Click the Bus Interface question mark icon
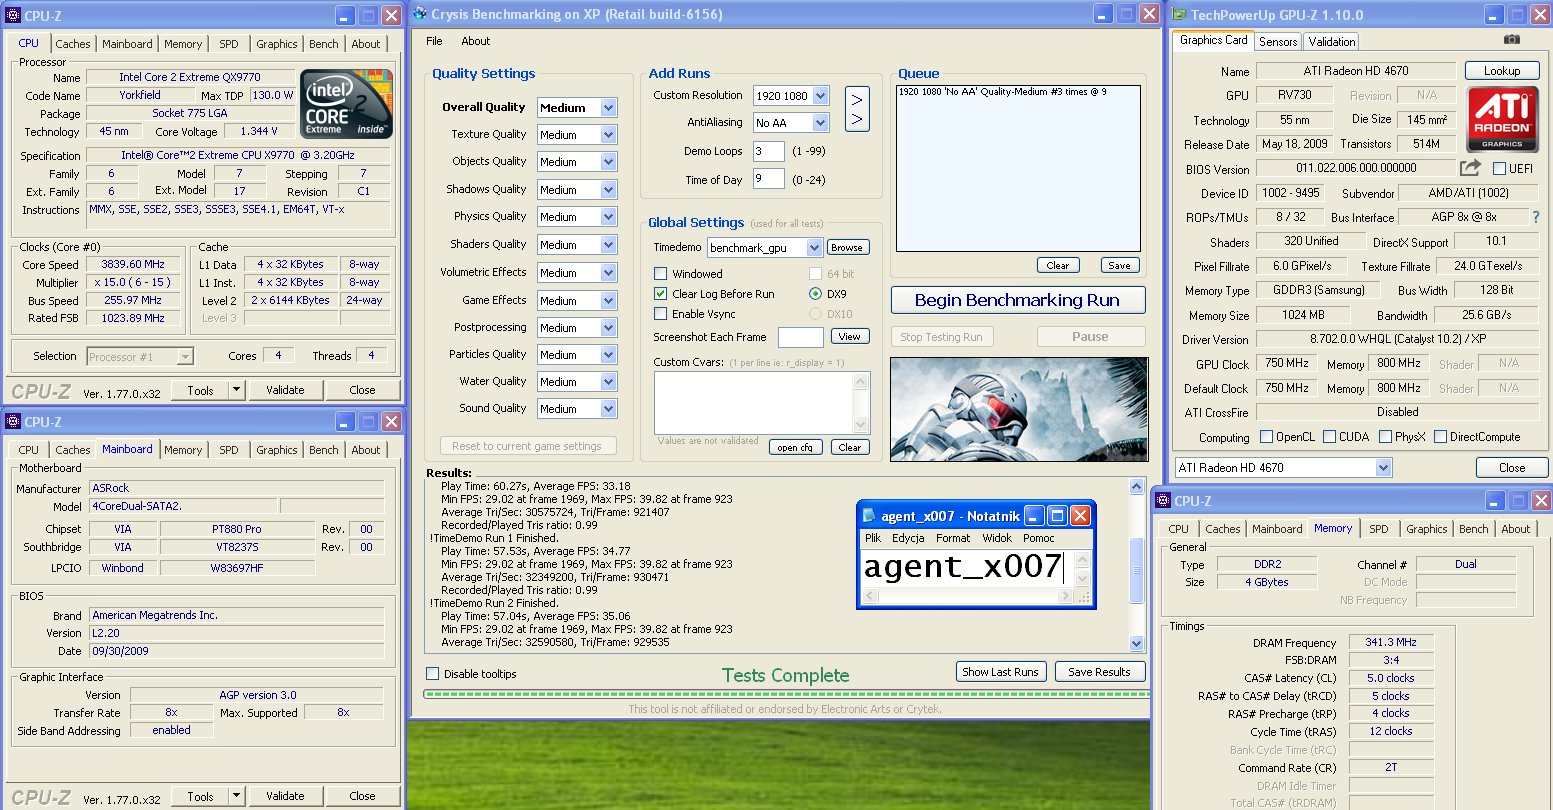This screenshot has height=810, width=1553. pos(1536,217)
